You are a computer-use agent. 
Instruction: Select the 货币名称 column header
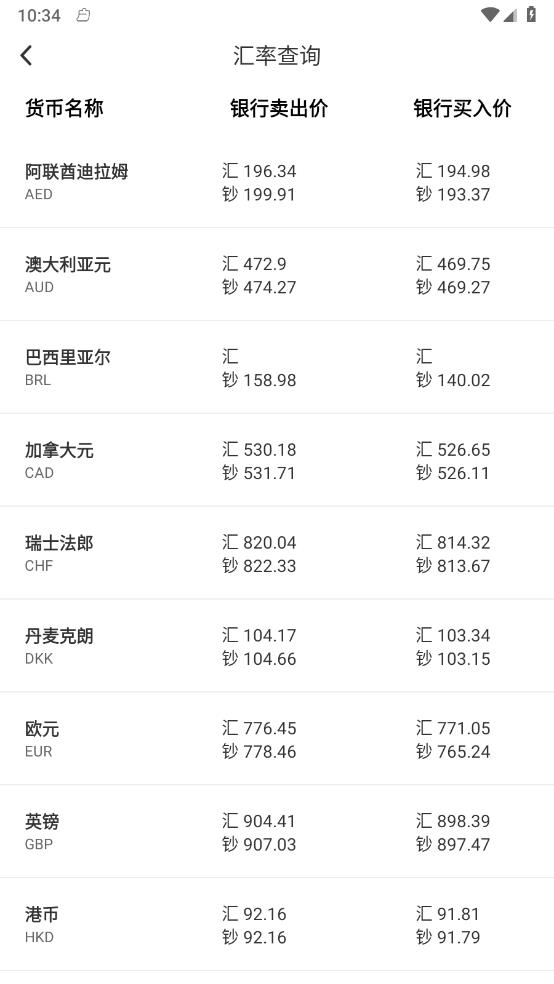click(x=64, y=108)
